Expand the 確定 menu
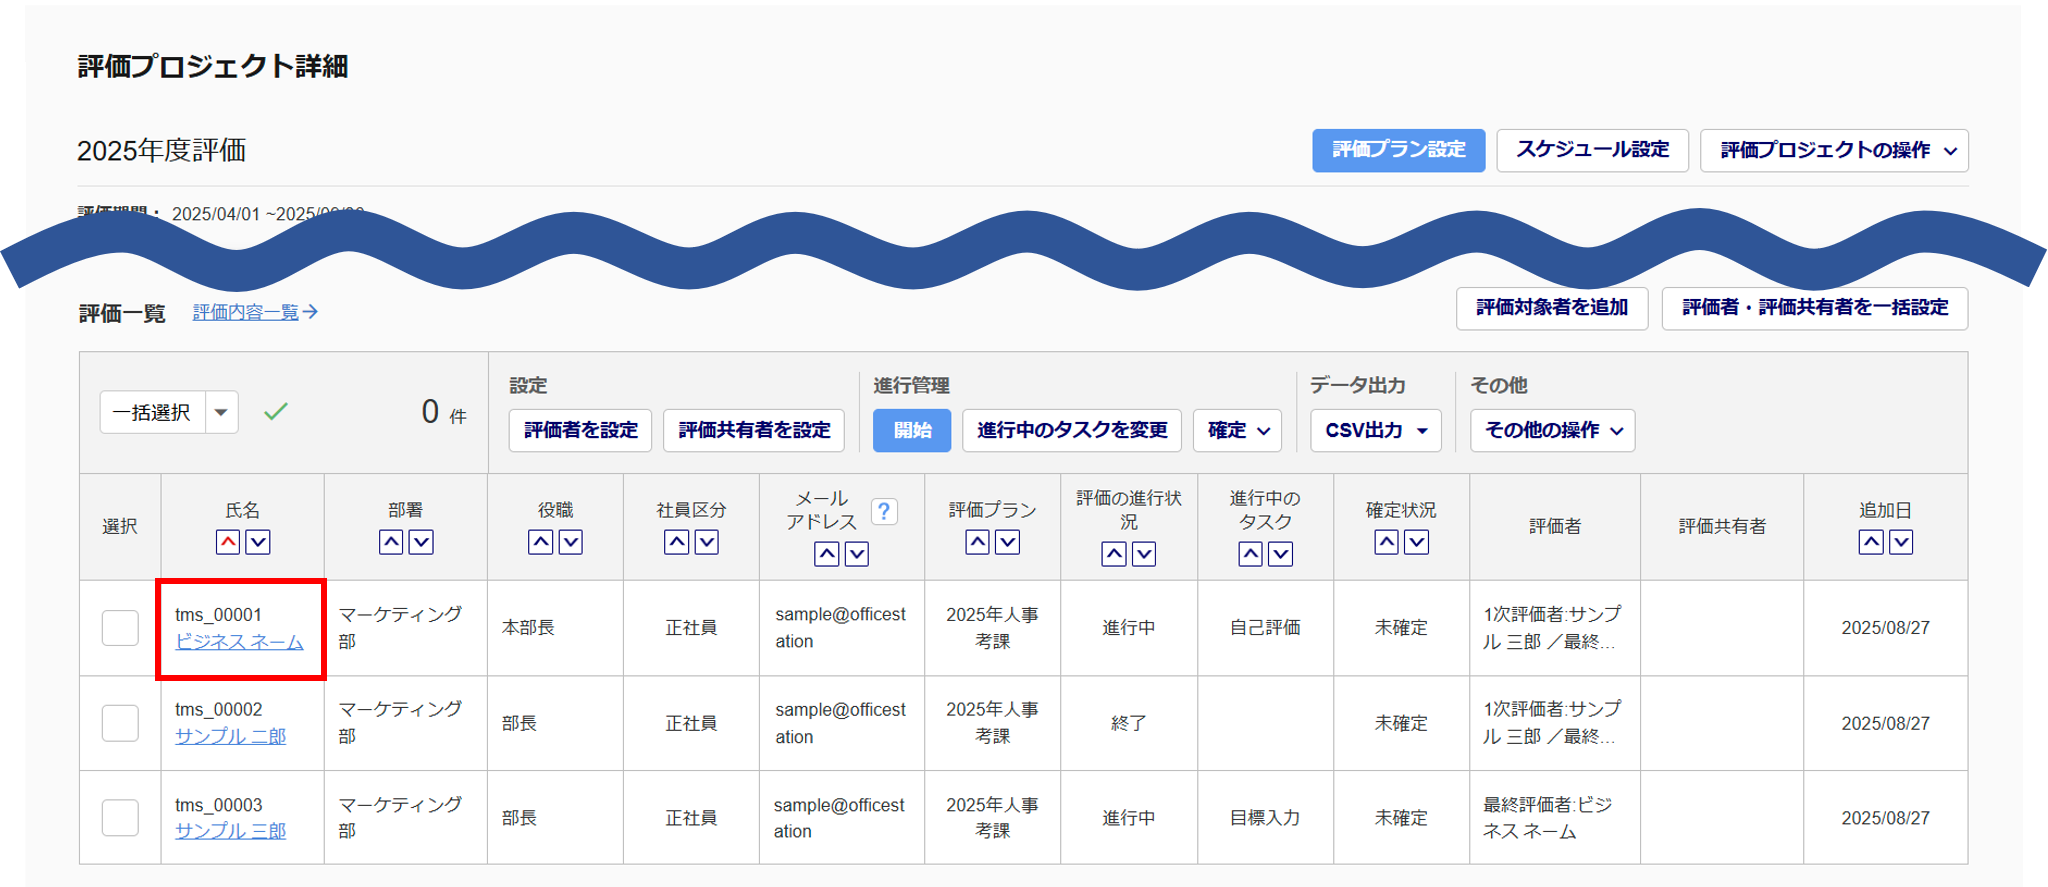2048x887 pixels. [x=1238, y=431]
